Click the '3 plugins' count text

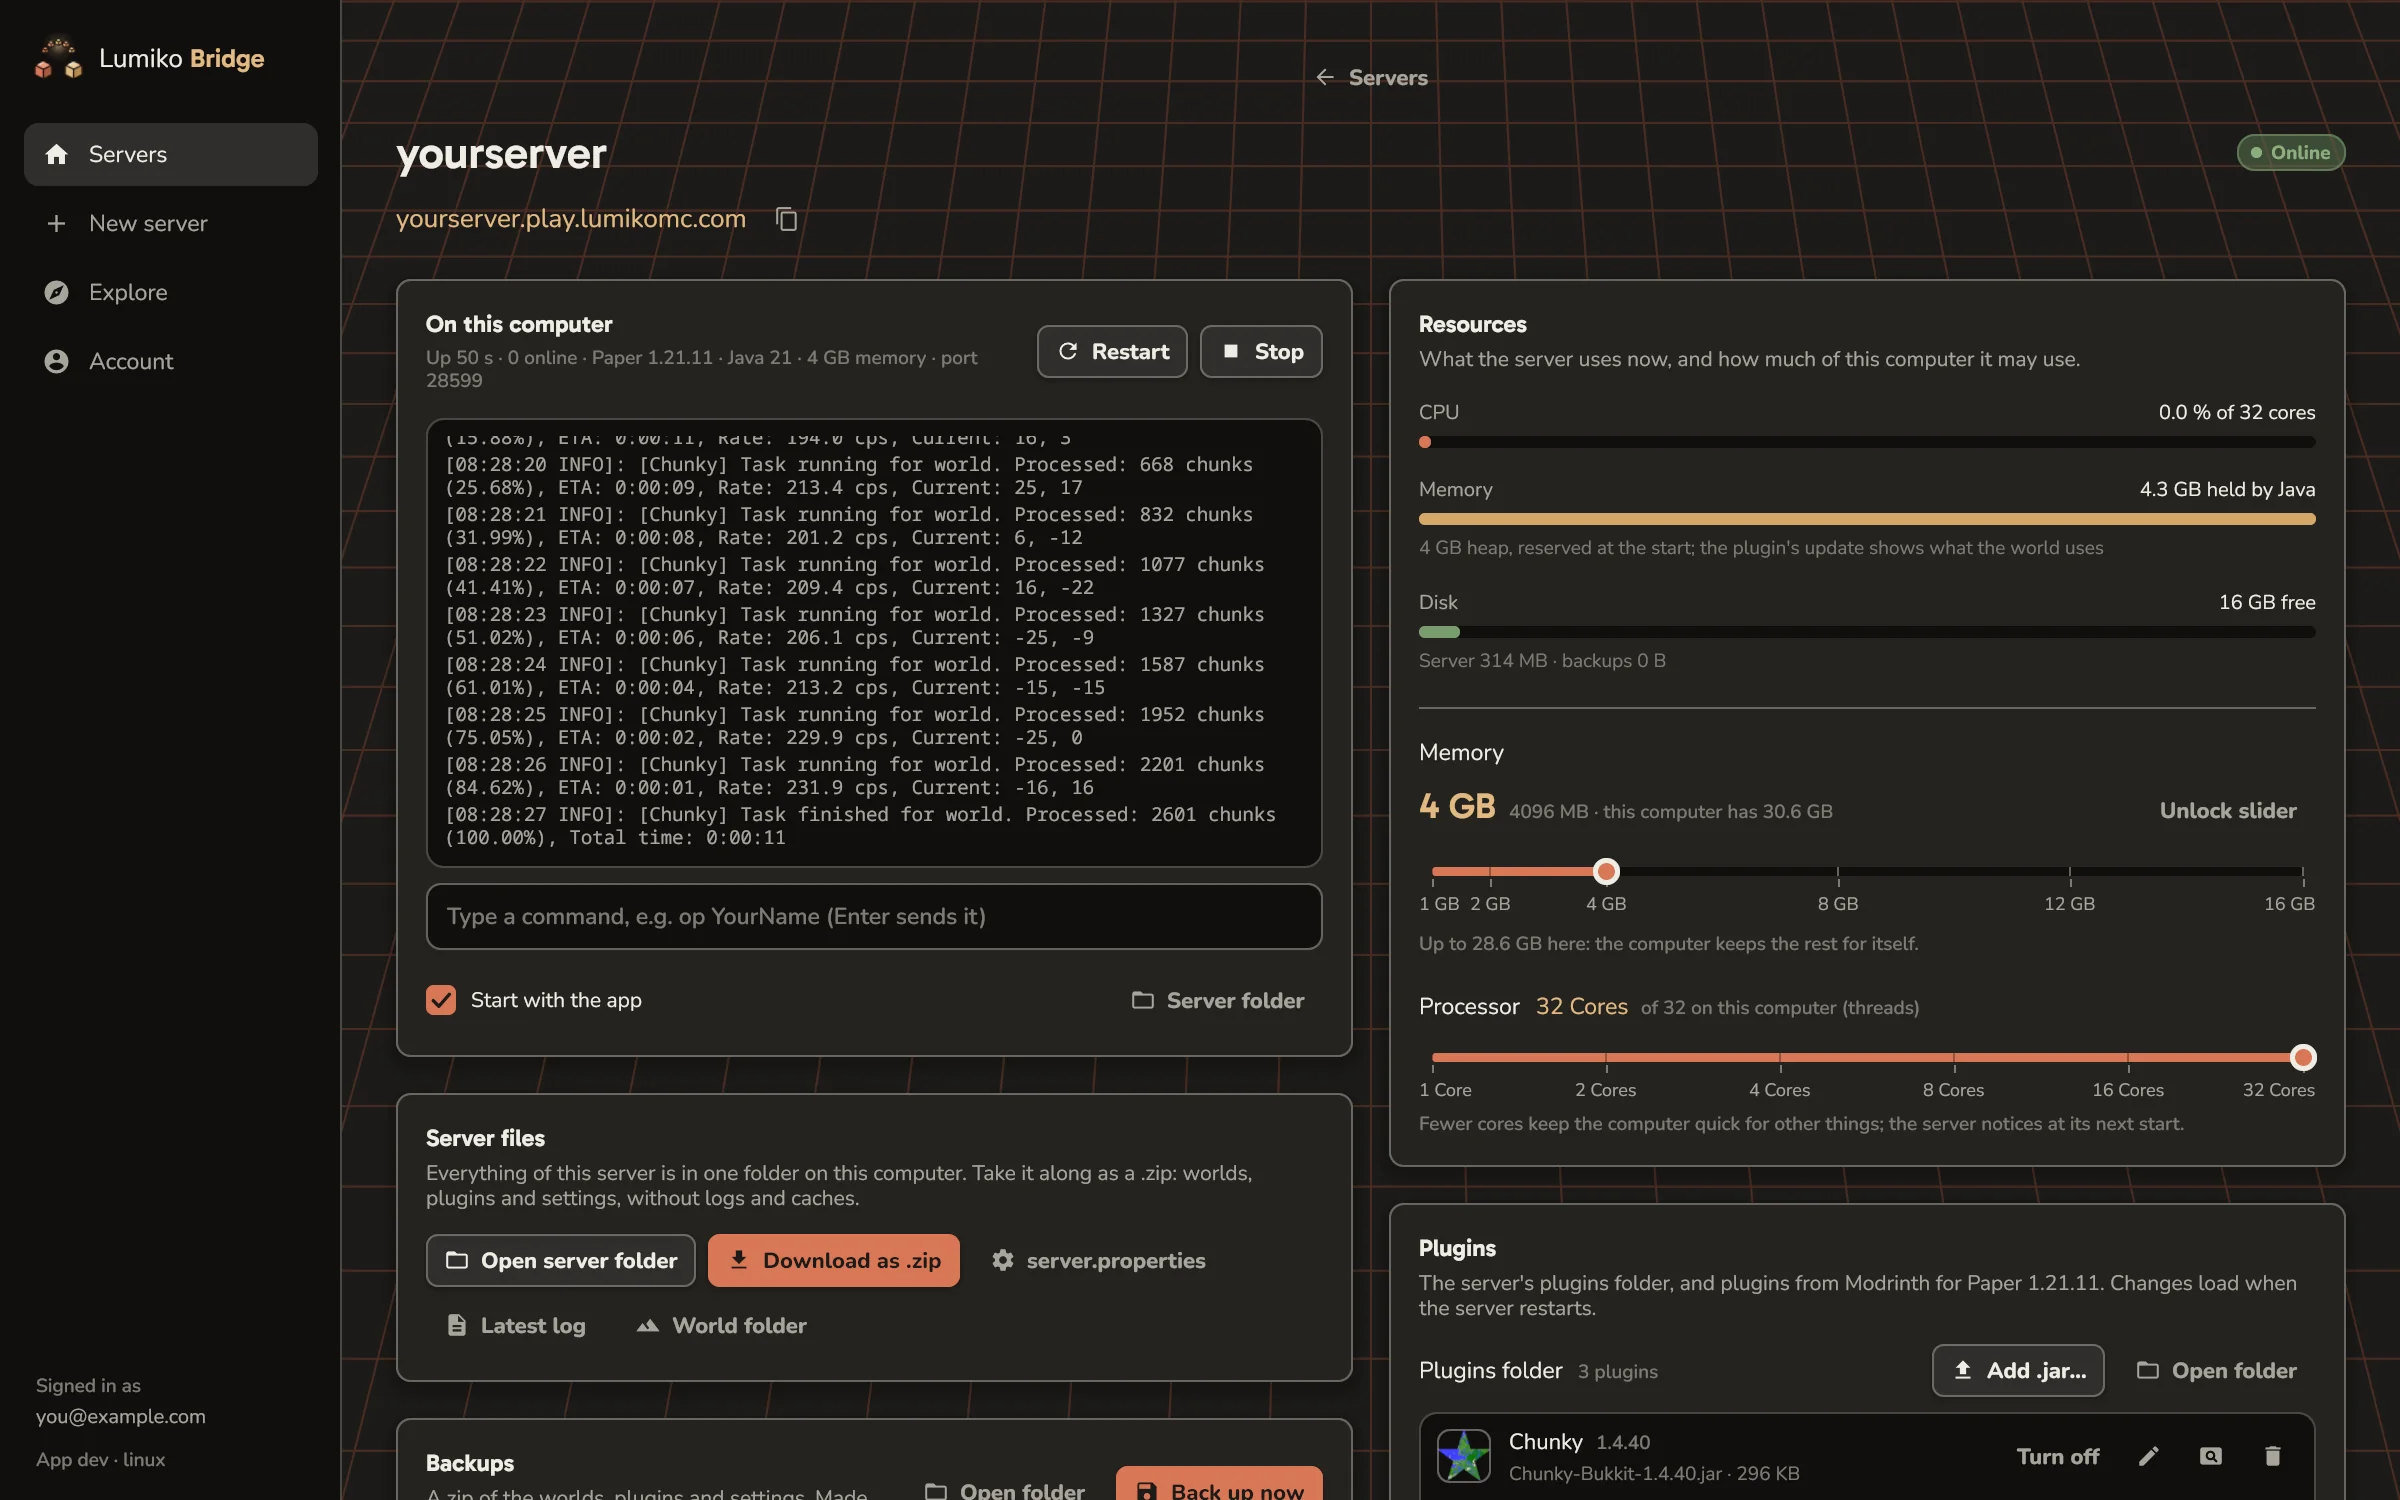pos(1617,1371)
